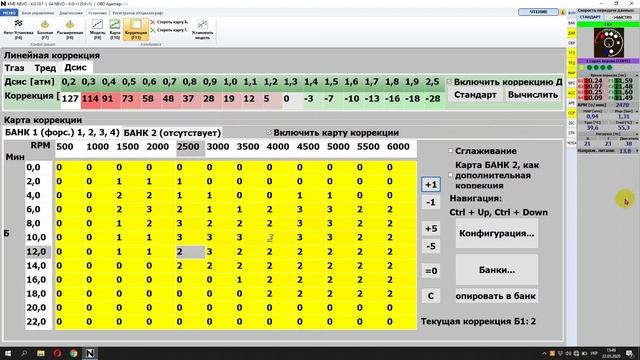The height and width of the screenshot is (360, 640).
Task: Toggle Карта БАНК 2 дополнительная коррекция checkbox
Action: coord(451,175)
